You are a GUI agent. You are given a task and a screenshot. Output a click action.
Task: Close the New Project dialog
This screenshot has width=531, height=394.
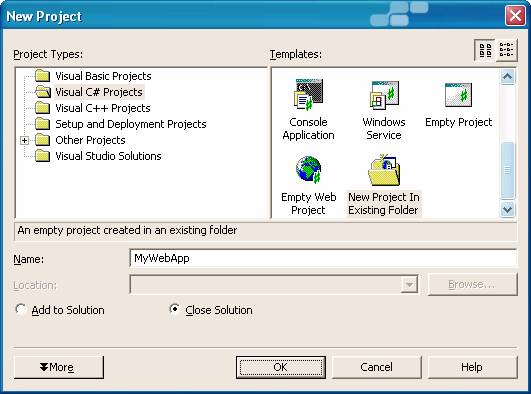pos(515,16)
